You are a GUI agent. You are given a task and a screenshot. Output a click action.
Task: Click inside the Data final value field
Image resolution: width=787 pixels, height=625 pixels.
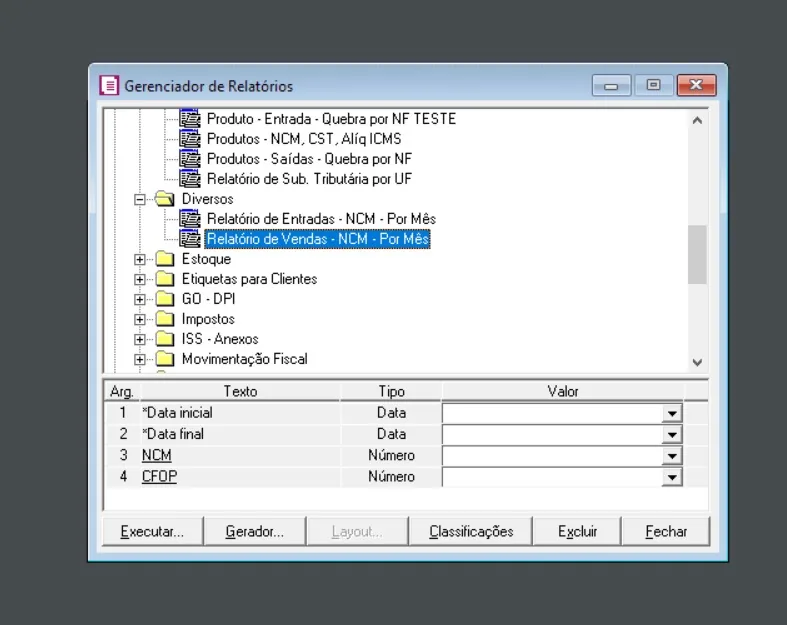pyautogui.click(x=552, y=435)
